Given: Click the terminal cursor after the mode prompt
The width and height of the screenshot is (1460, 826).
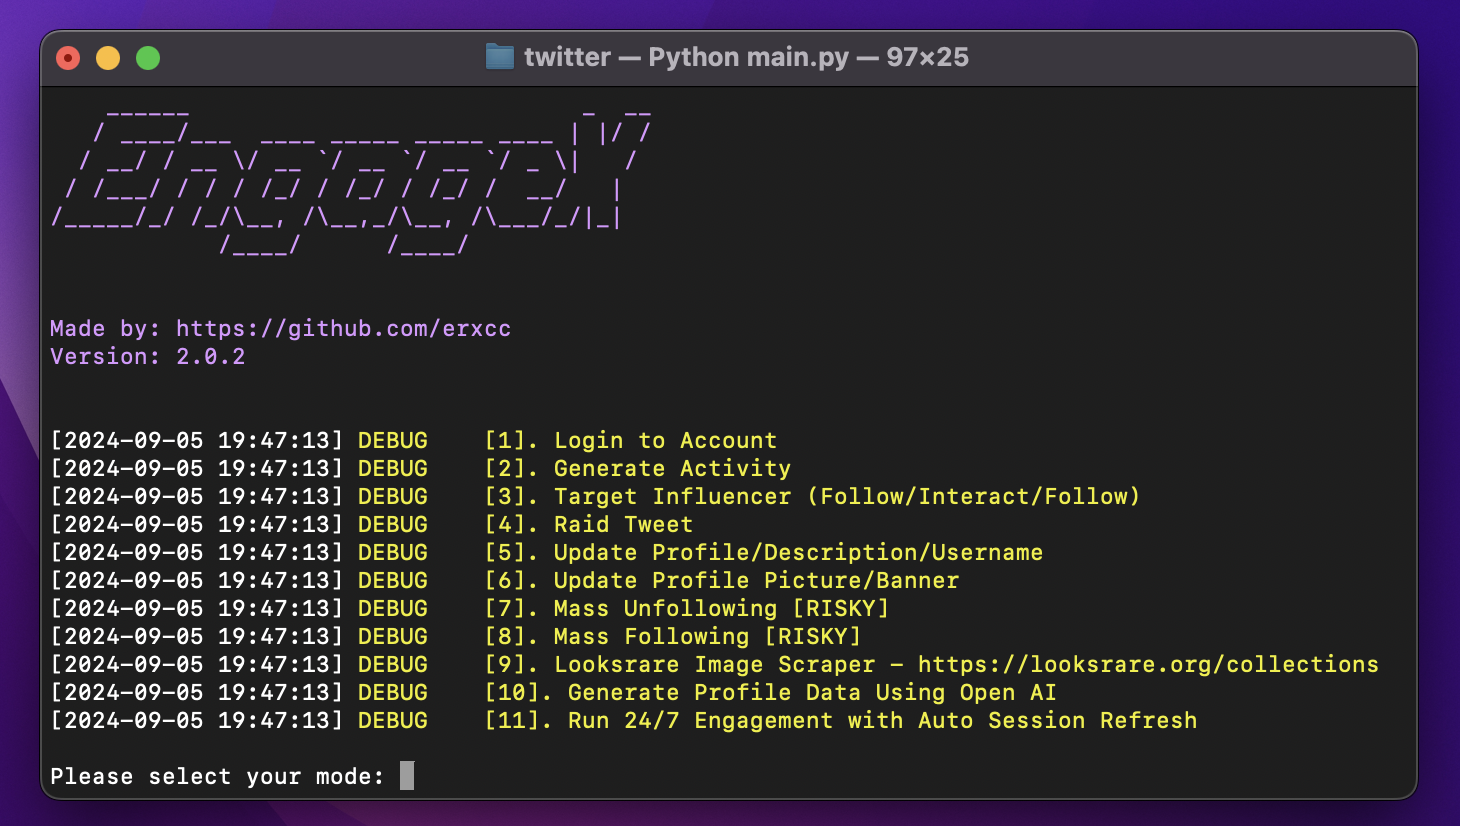Looking at the screenshot, I should pyautogui.click(x=407, y=775).
